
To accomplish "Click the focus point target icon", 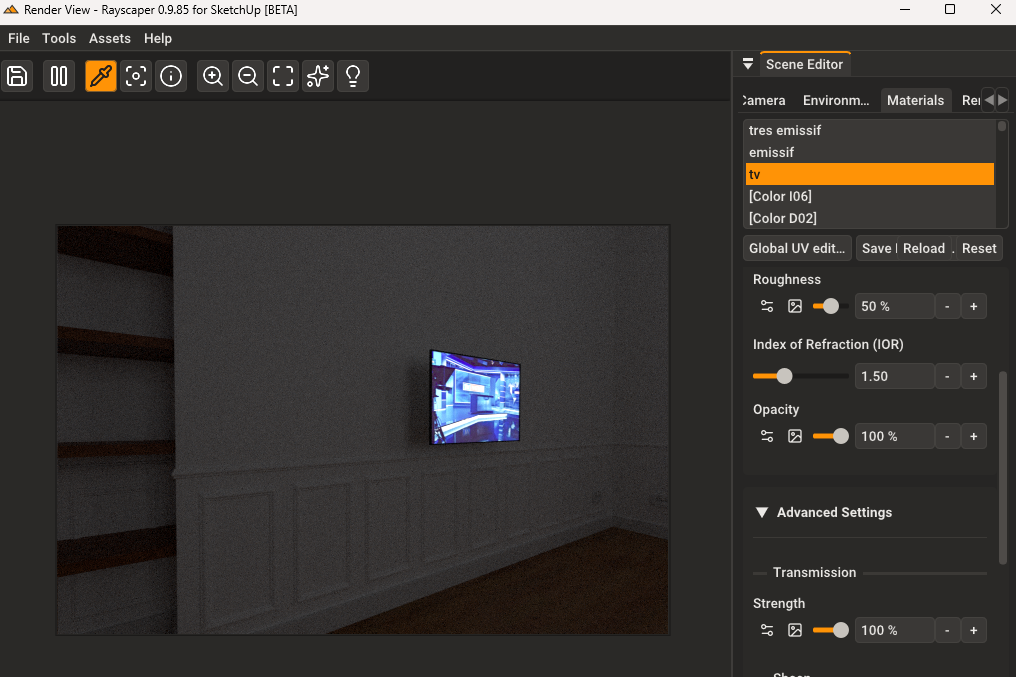I will pos(136,76).
